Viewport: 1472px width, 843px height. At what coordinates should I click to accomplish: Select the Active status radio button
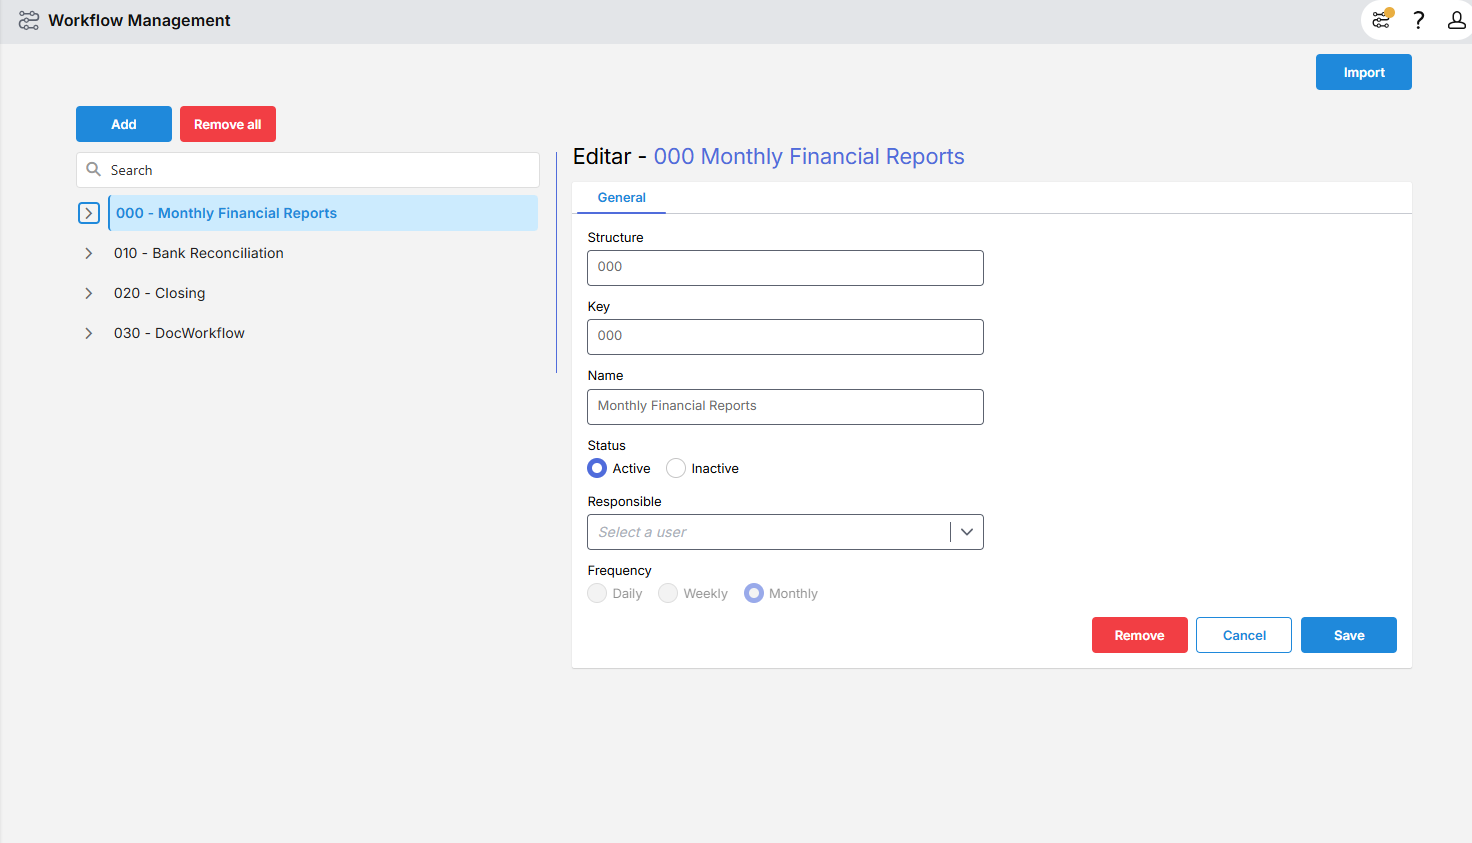597,468
